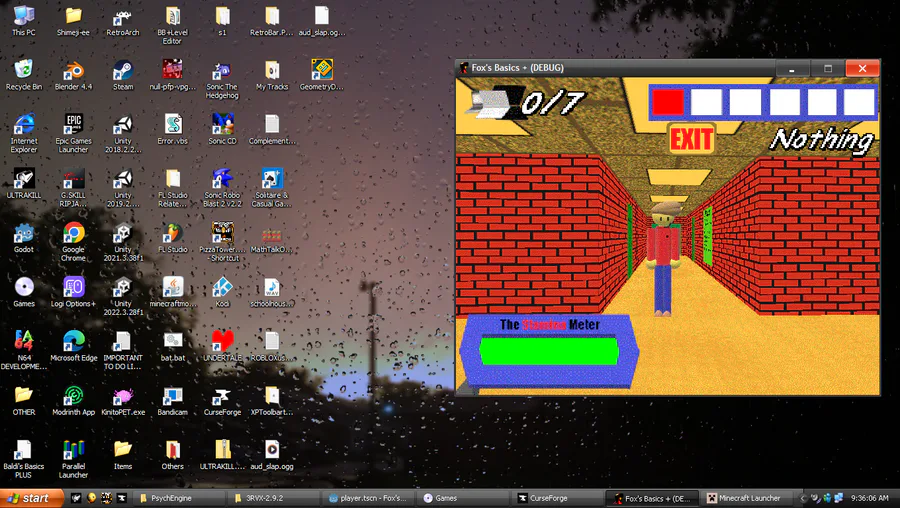Open the Items folder on desktop

coord(123,454)
